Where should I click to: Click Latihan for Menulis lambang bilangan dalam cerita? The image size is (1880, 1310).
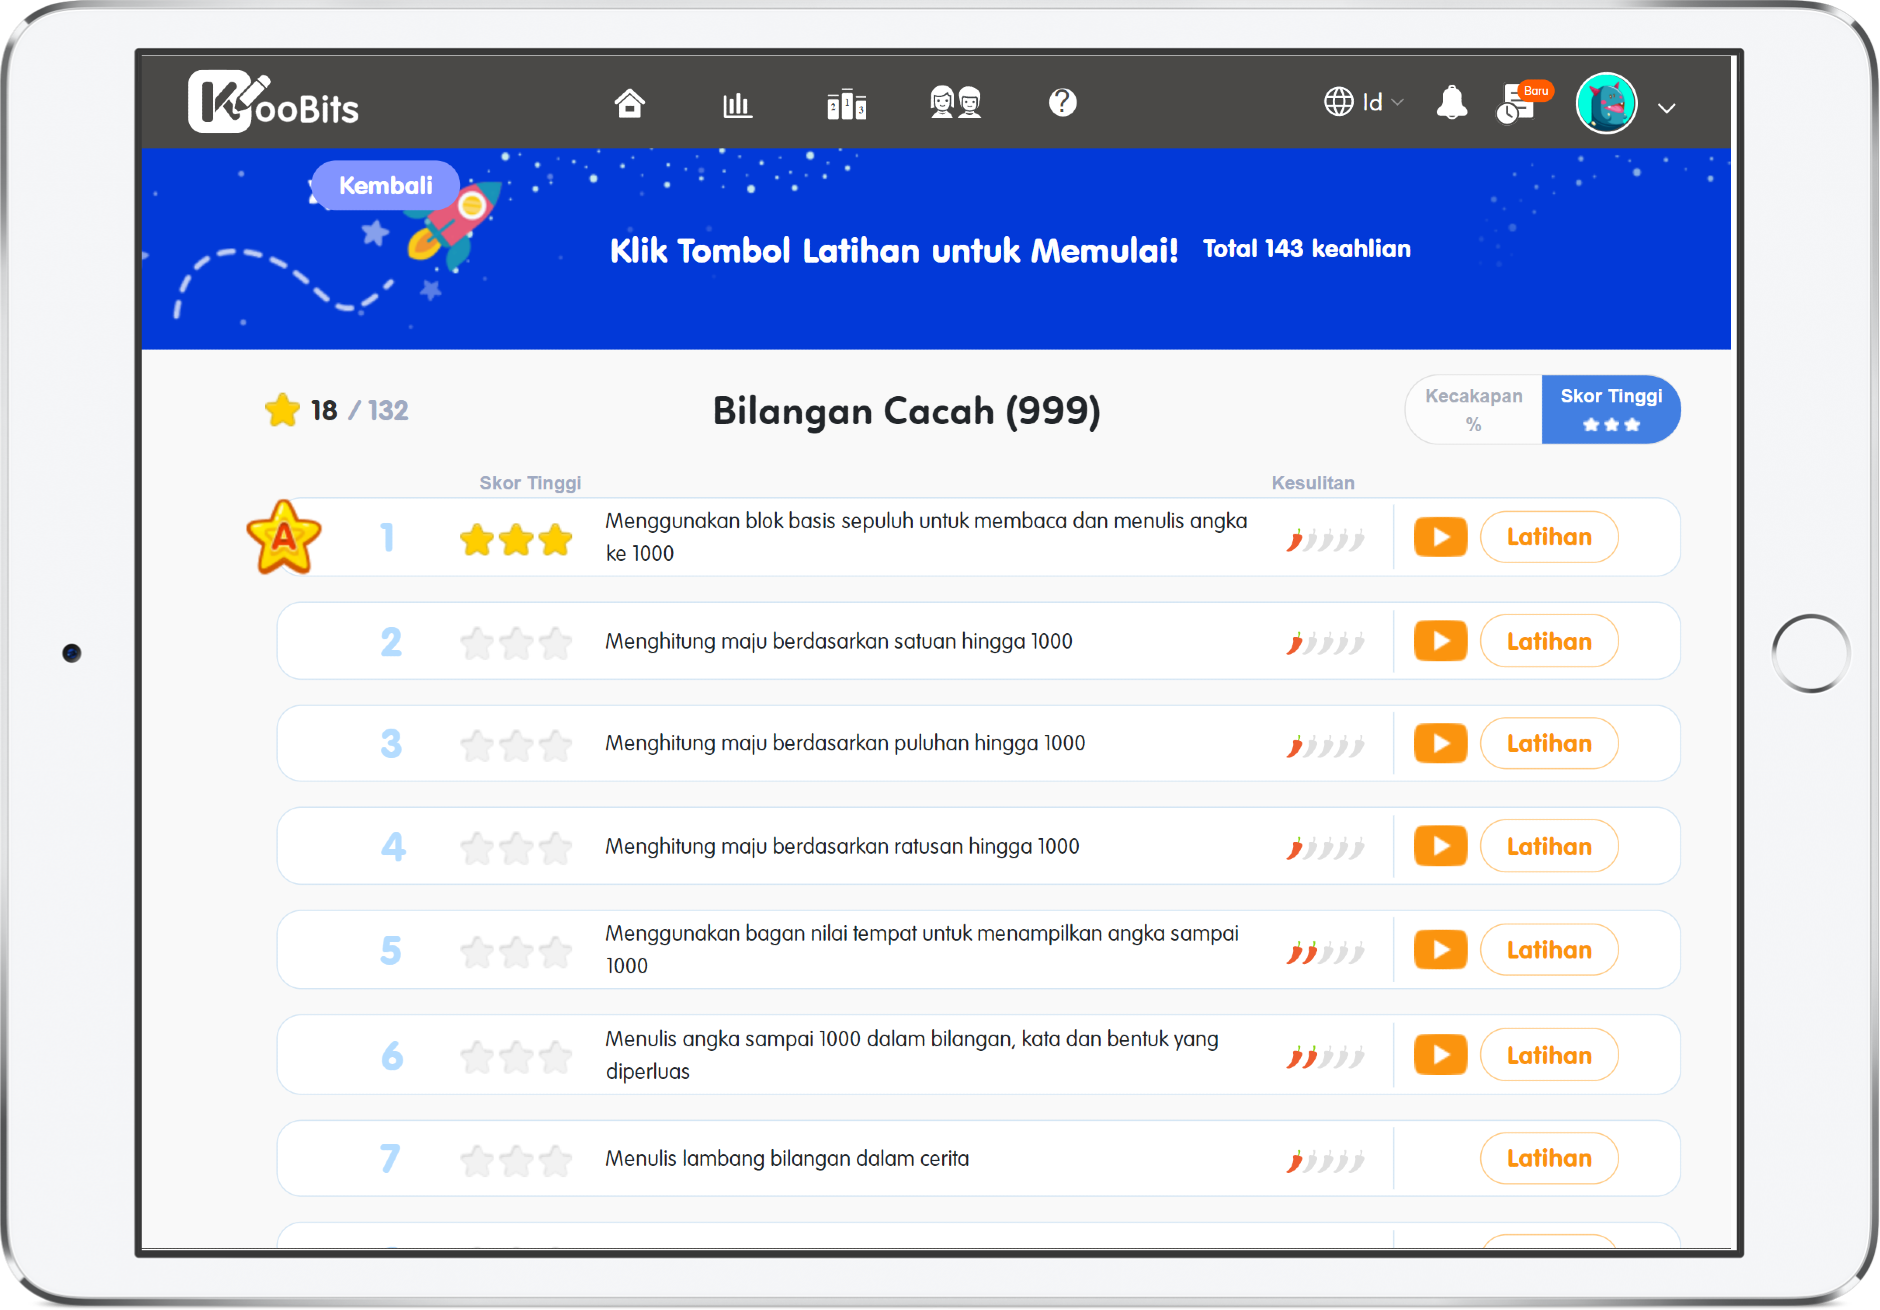[1549, 1158]
